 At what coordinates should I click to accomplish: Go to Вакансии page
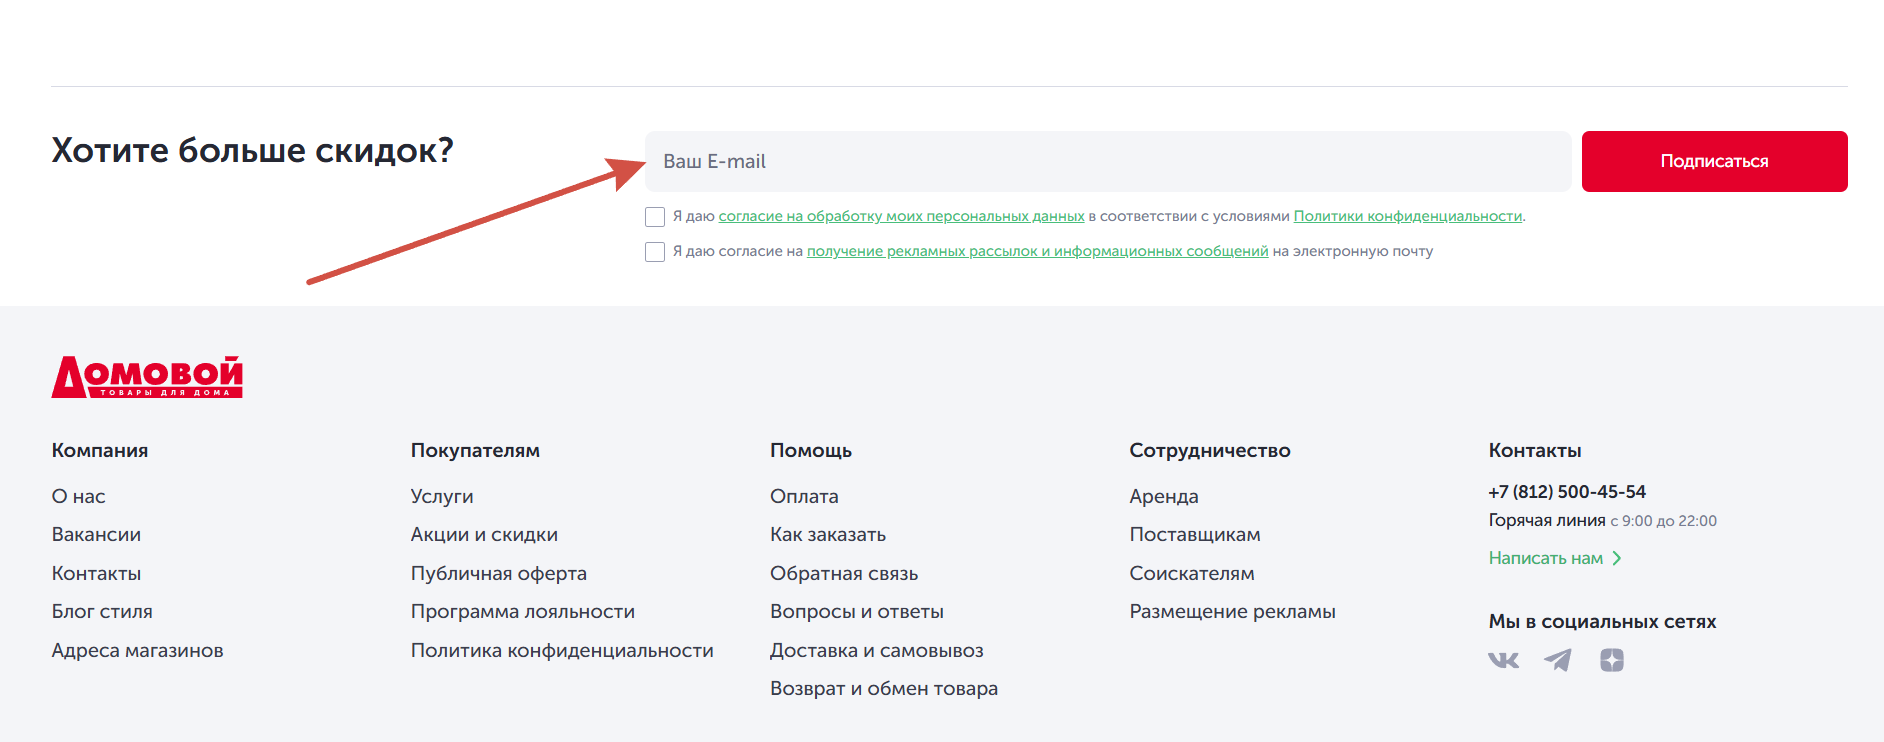(96, 534)
